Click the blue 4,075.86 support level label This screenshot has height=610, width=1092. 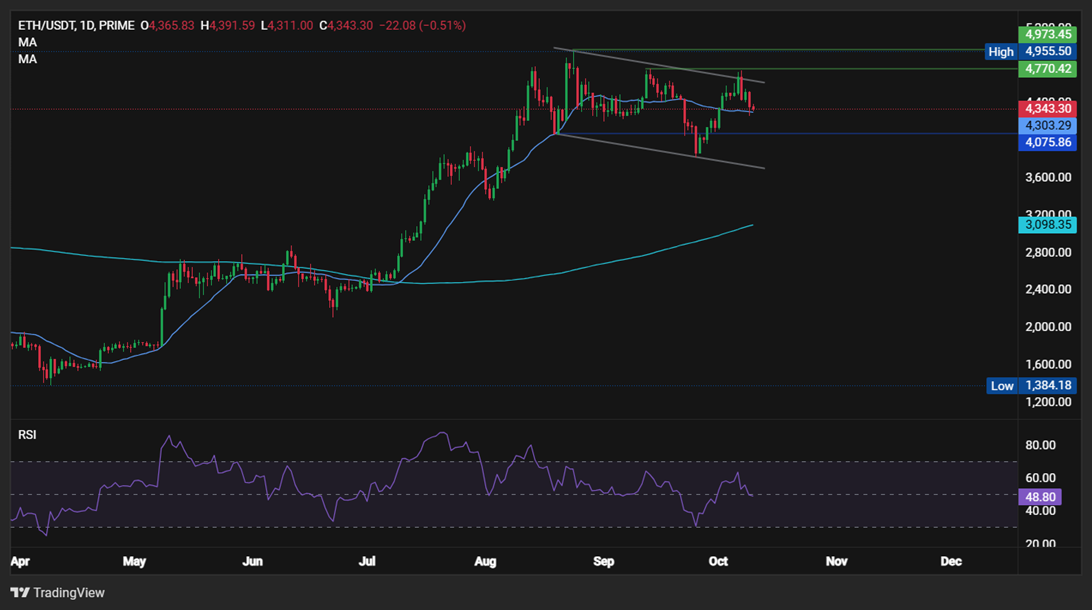[x=1047, y=143]
